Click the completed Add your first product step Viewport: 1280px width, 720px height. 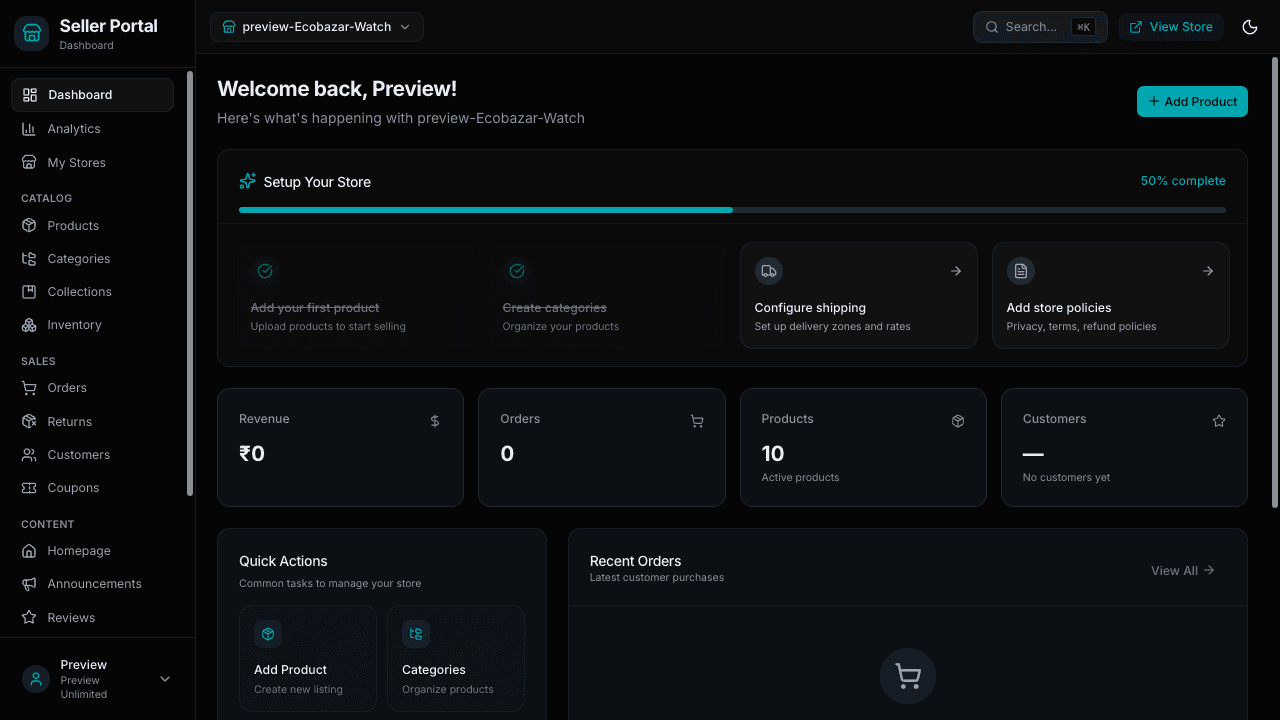coord(355,296)
